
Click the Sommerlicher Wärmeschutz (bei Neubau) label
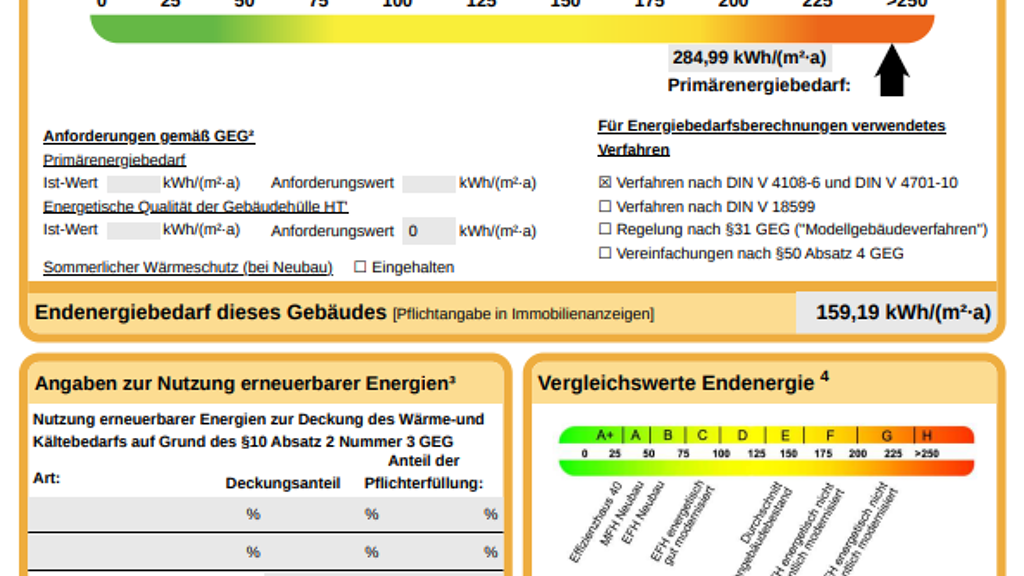188,268
